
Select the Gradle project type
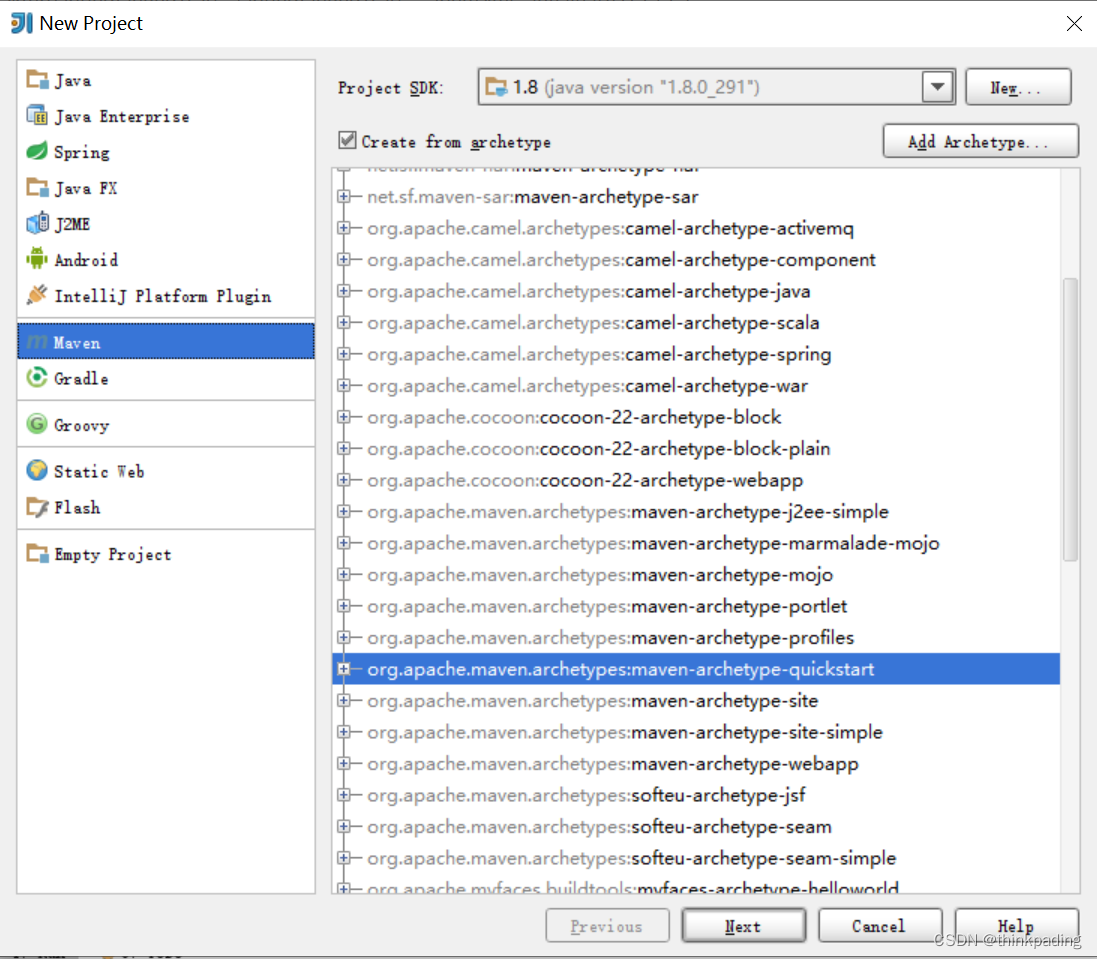tap(166, 378)
